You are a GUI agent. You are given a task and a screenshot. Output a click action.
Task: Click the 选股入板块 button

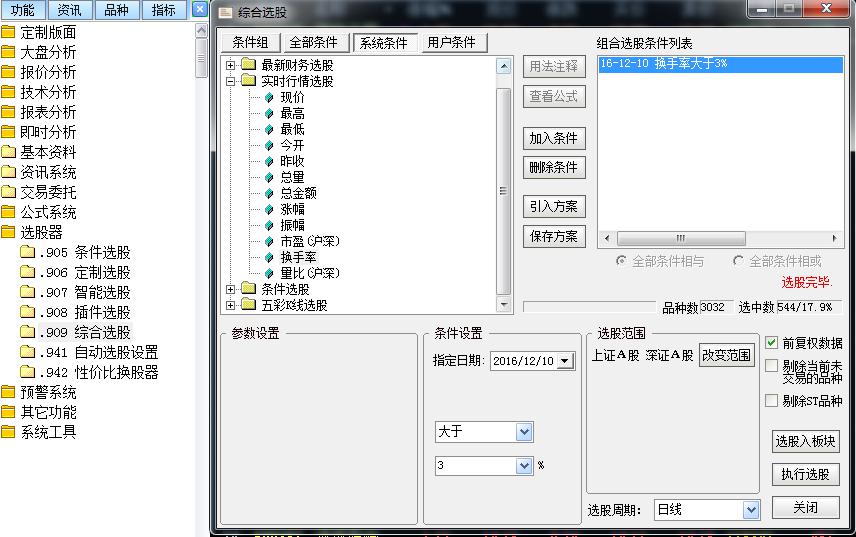pyautogui.click(x=806, y=441)
